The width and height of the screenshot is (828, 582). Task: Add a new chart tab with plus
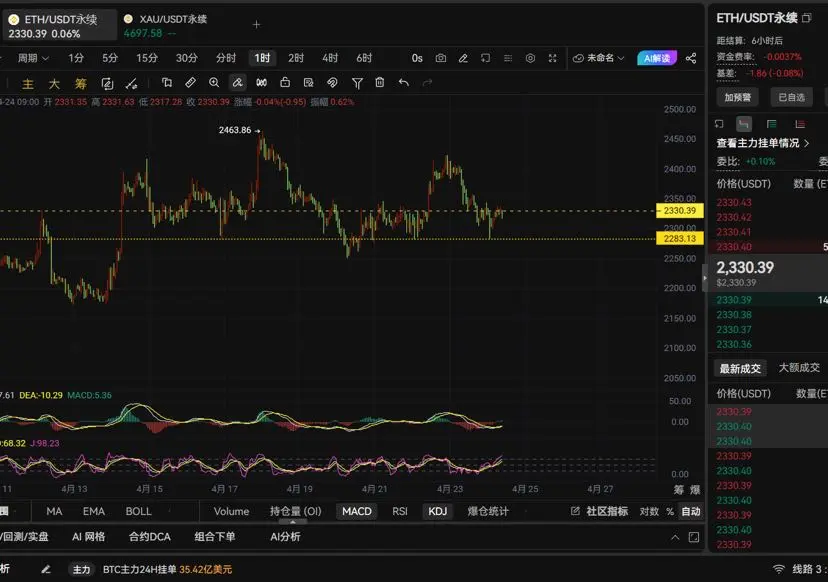point(256,24)
